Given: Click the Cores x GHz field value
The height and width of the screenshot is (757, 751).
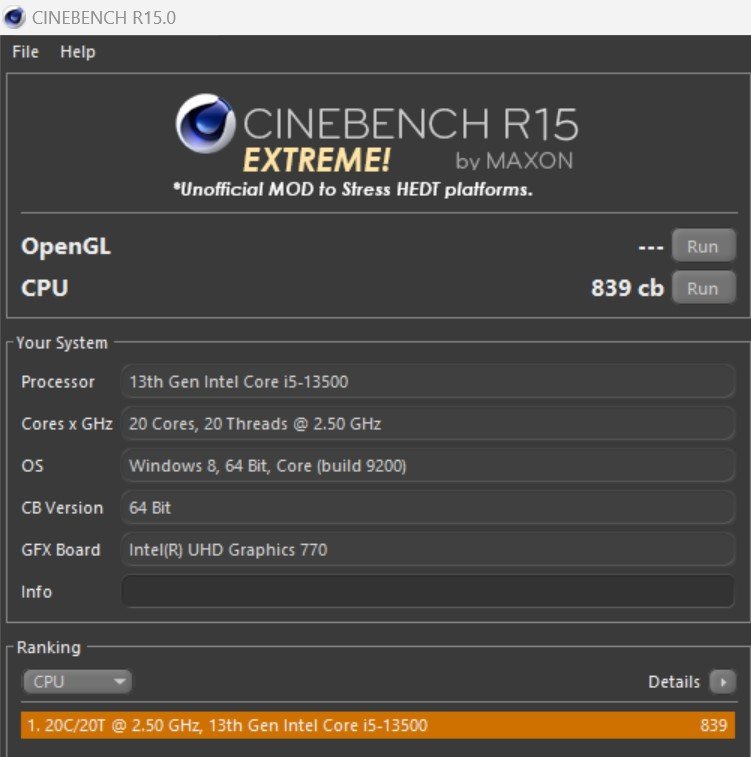Looking at the screenshot, I should (x=428, y=423).
